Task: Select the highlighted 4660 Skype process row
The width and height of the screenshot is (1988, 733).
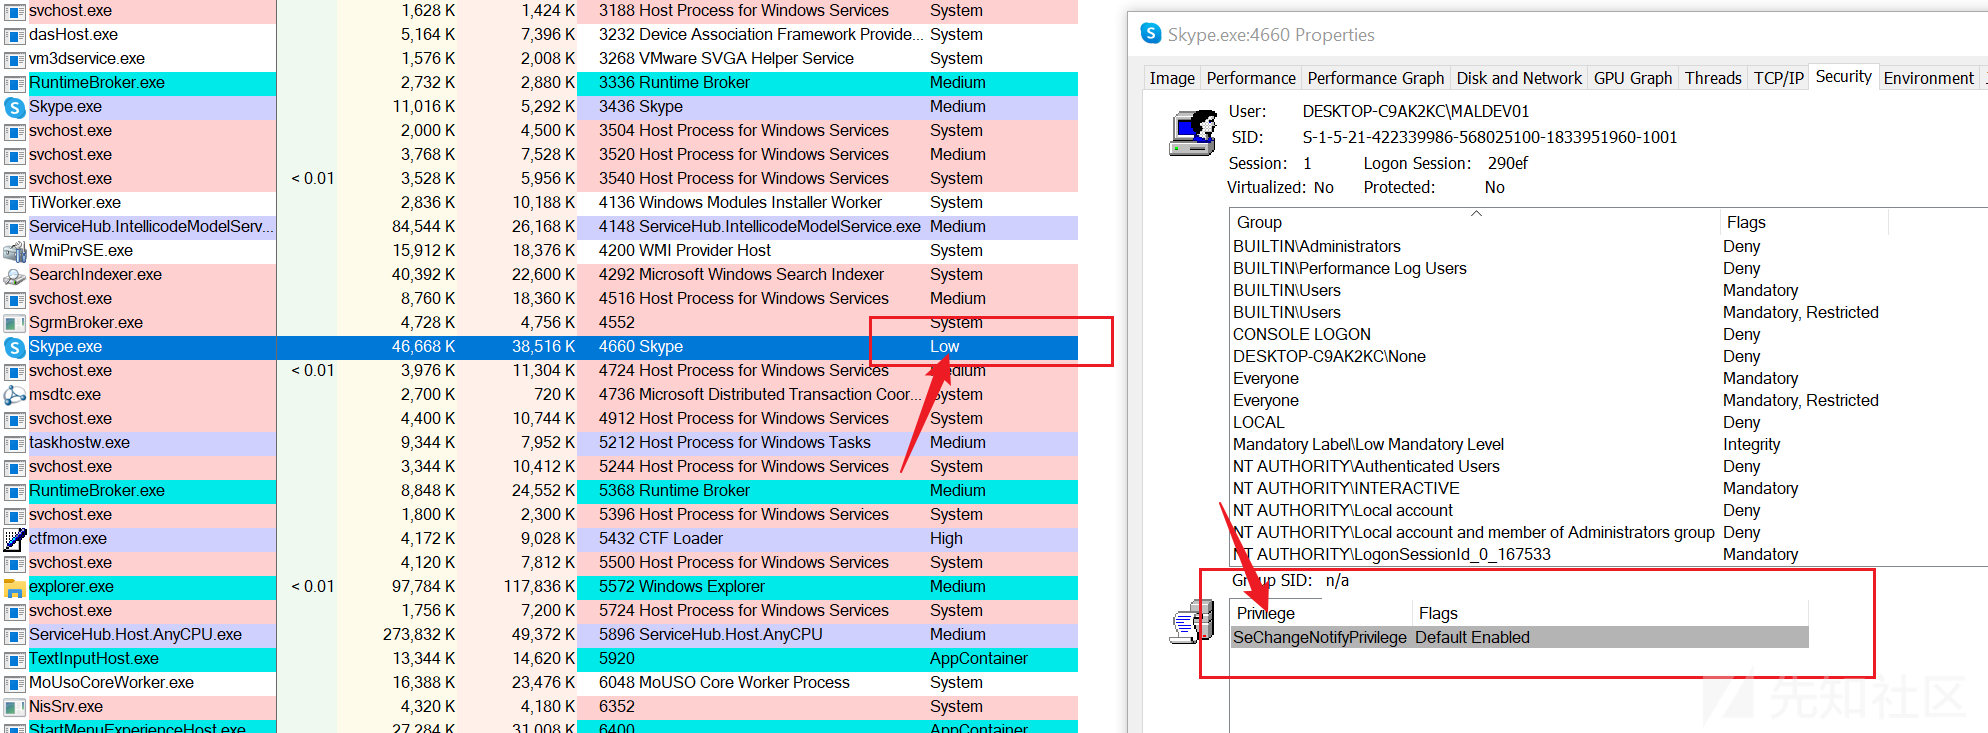Action: pyautogui.click(x=540, y=347)
